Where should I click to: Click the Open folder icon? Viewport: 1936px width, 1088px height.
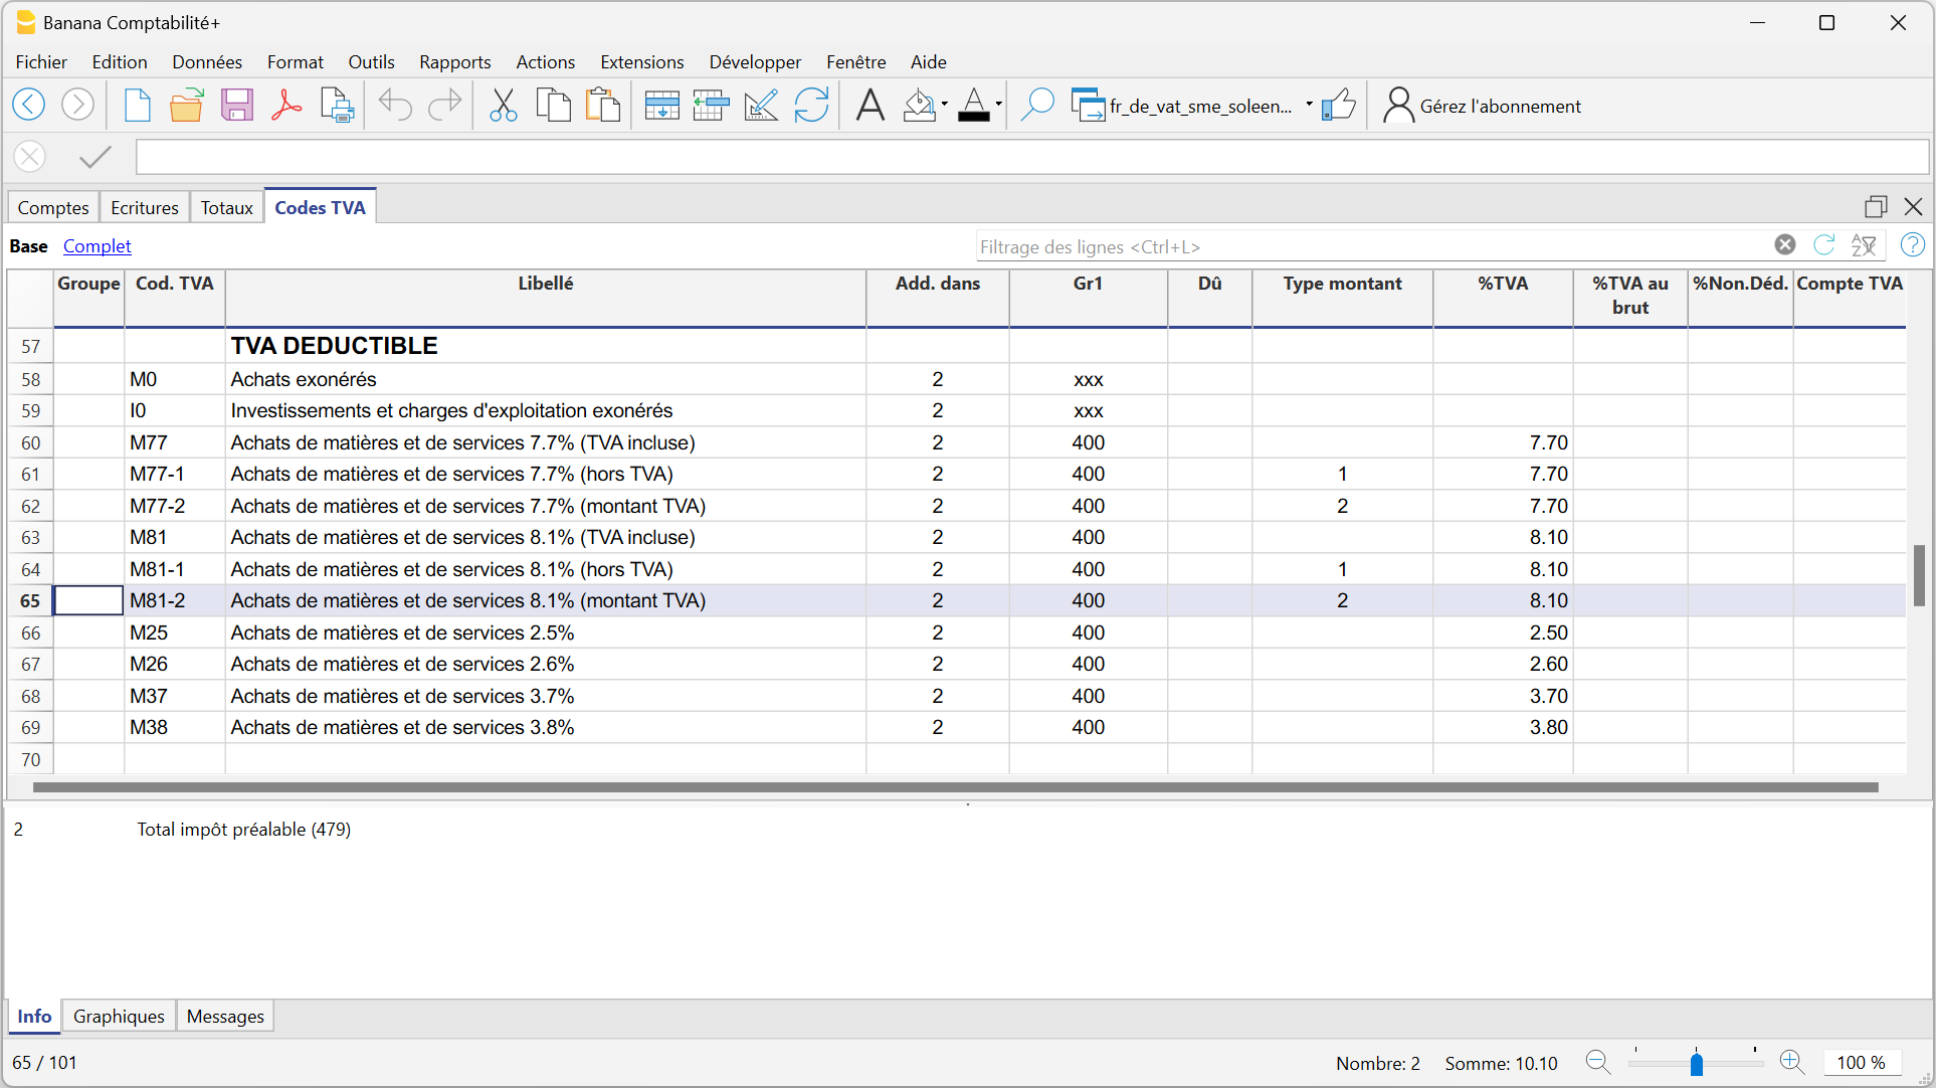[186, 105]
